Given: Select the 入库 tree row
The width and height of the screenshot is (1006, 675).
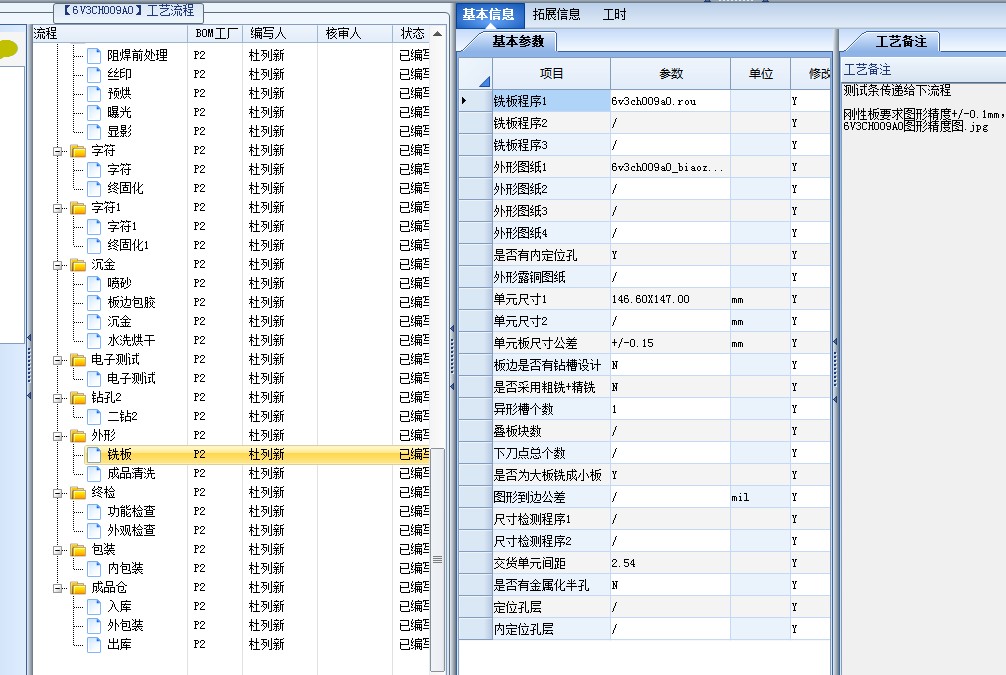Looking at the screenshot, I should pyautogui.click(x=231, y=606).
